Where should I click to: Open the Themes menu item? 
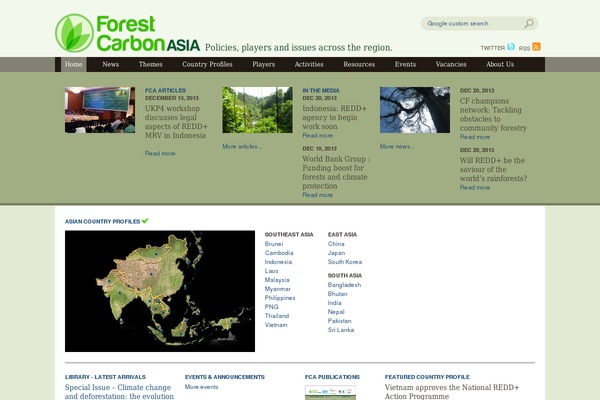150,64
